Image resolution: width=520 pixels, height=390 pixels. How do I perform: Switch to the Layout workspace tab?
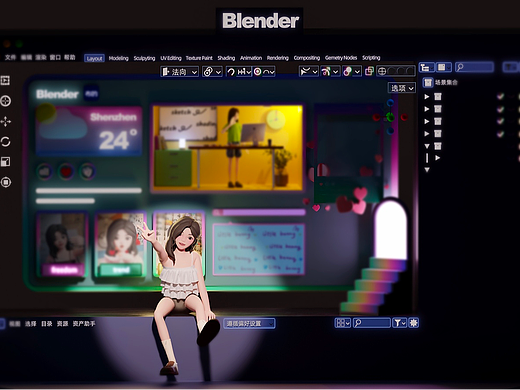(94, 58)
